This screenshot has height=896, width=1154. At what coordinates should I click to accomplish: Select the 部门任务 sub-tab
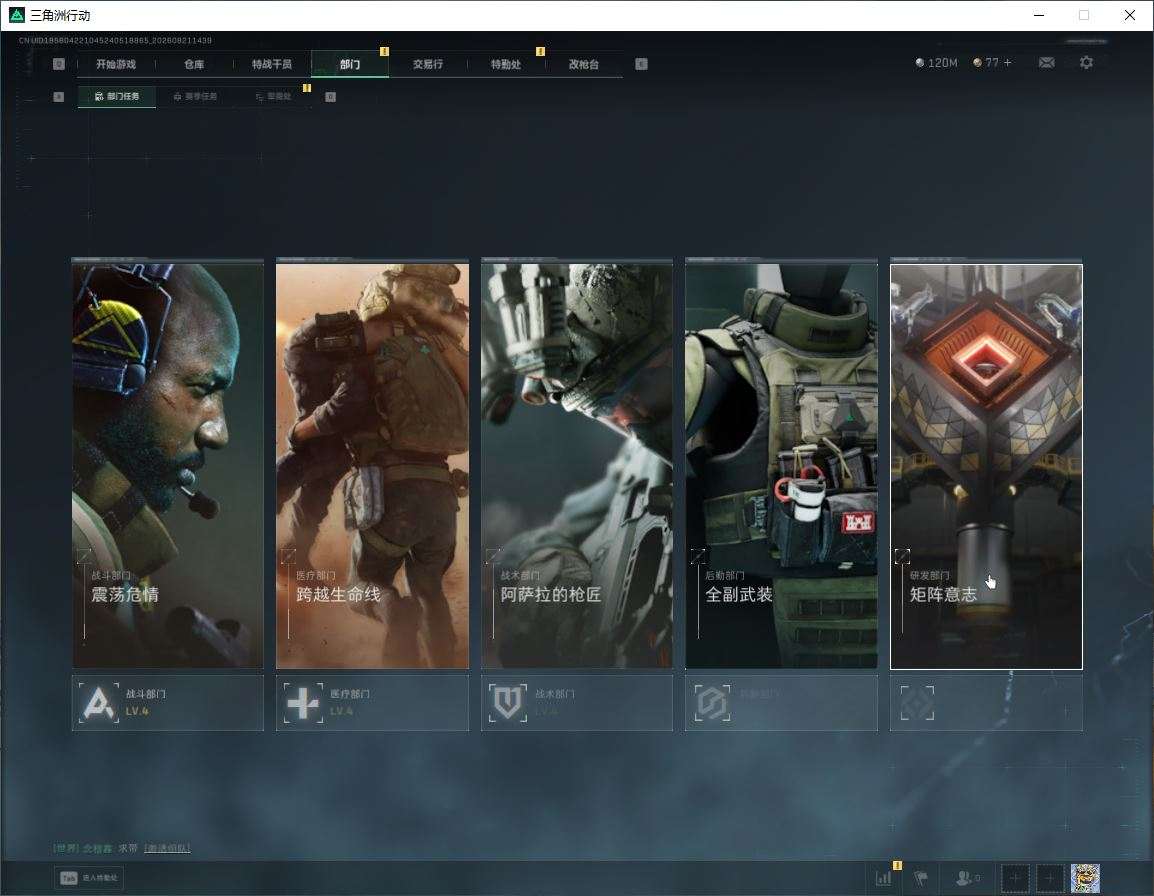(117, 96)
